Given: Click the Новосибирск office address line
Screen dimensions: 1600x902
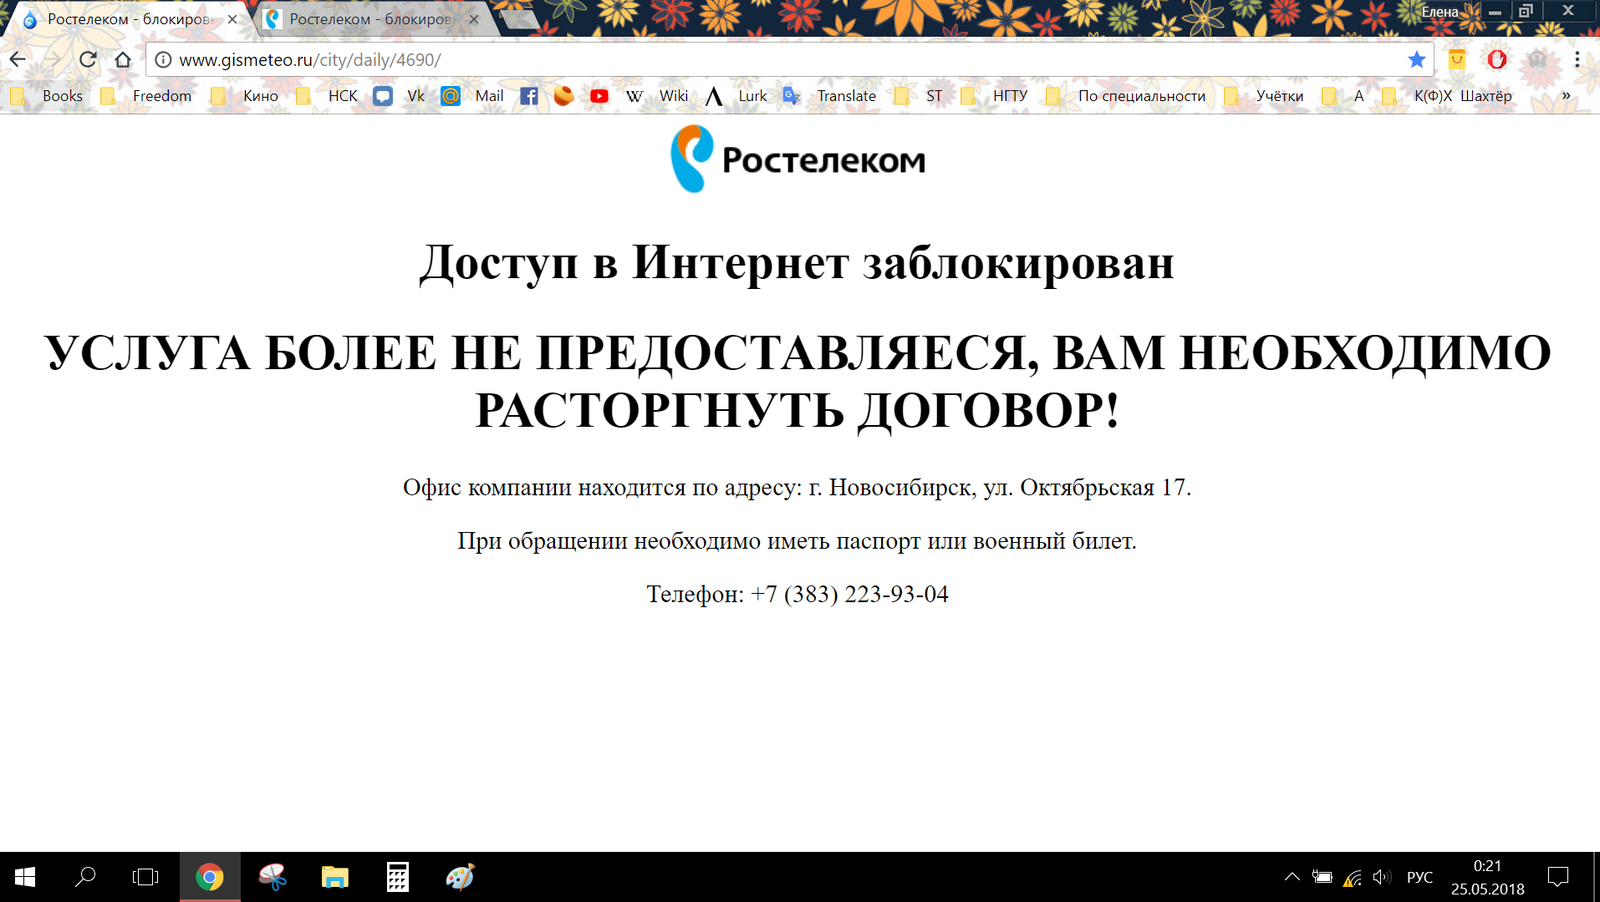Looking at the screenshot, I should [x=797, y=488].
